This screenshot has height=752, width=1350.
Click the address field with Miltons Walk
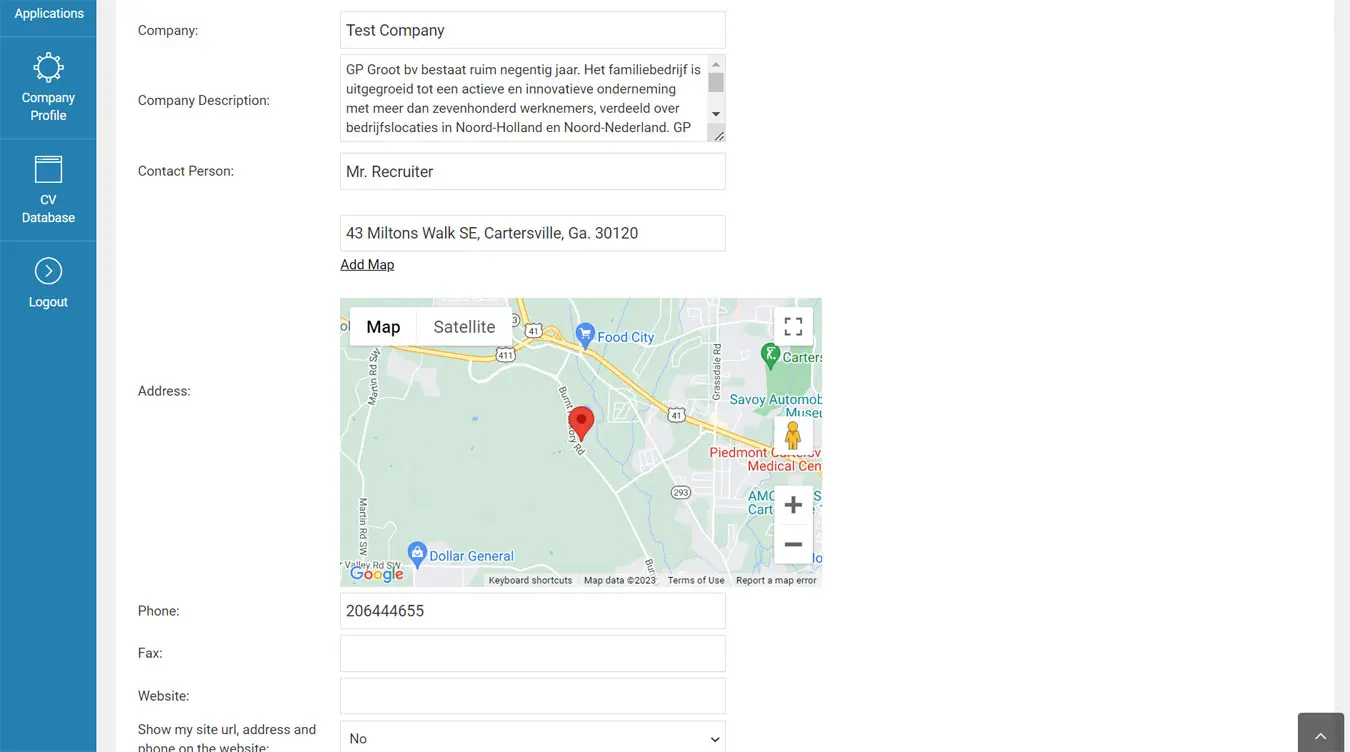coord(532,233)
